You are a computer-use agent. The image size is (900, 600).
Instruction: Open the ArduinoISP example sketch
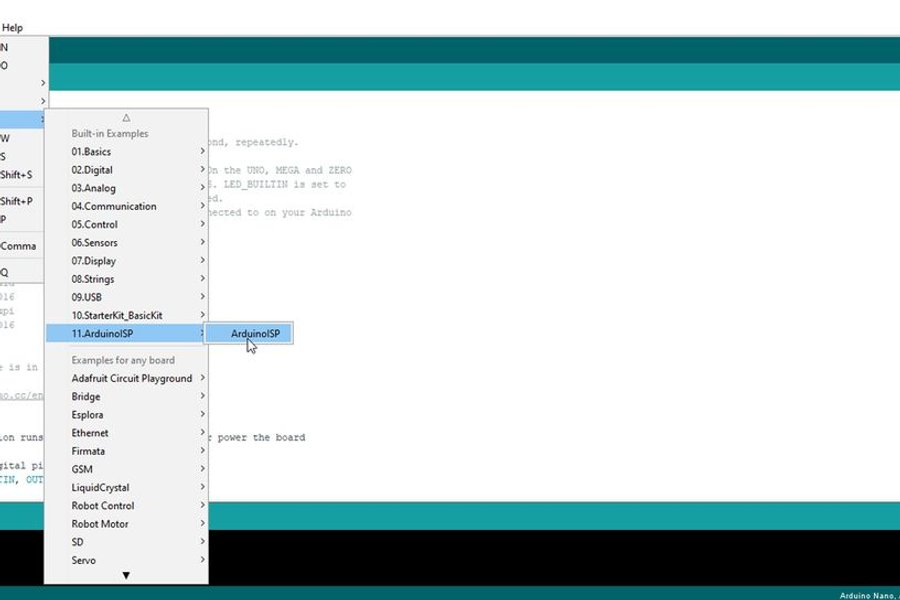point(249,334)
